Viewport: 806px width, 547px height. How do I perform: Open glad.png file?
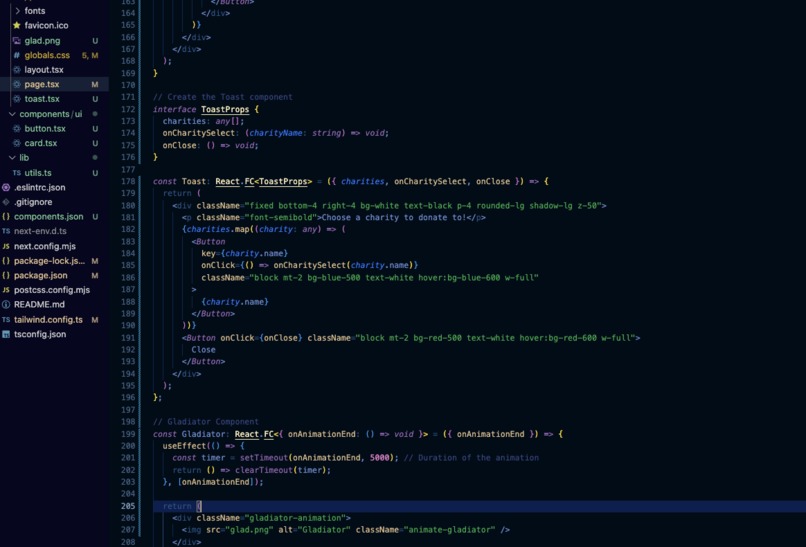(x=42, y=41)
